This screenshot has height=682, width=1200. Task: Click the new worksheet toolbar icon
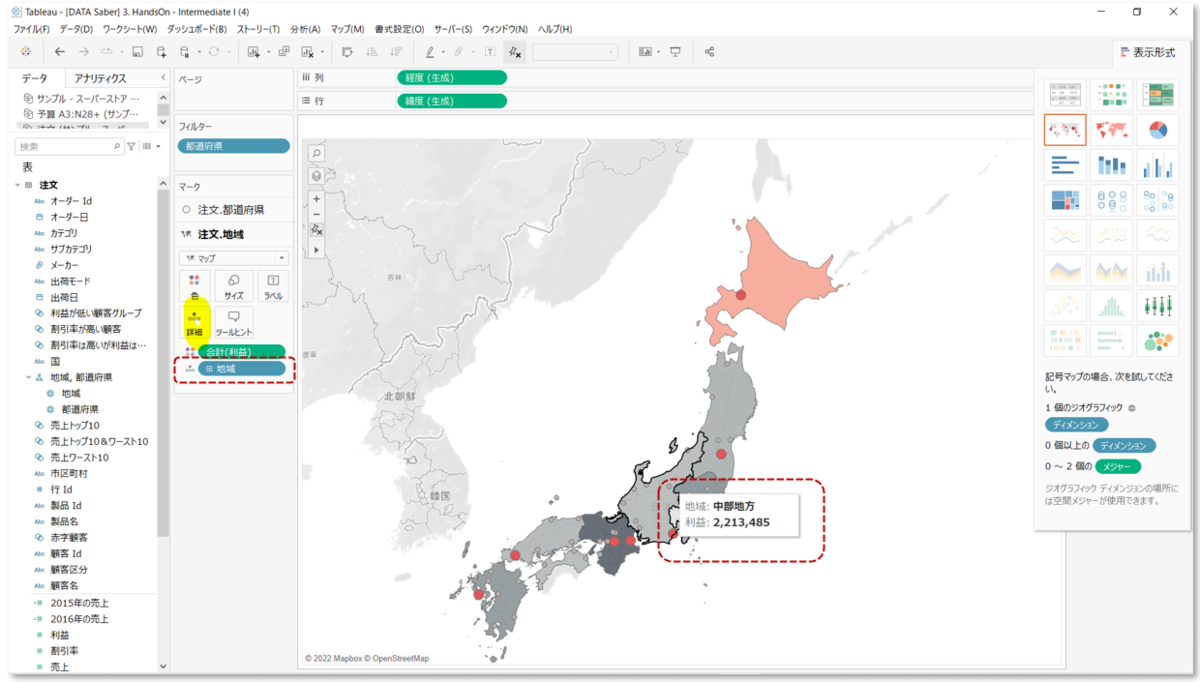tap(254, 51)
